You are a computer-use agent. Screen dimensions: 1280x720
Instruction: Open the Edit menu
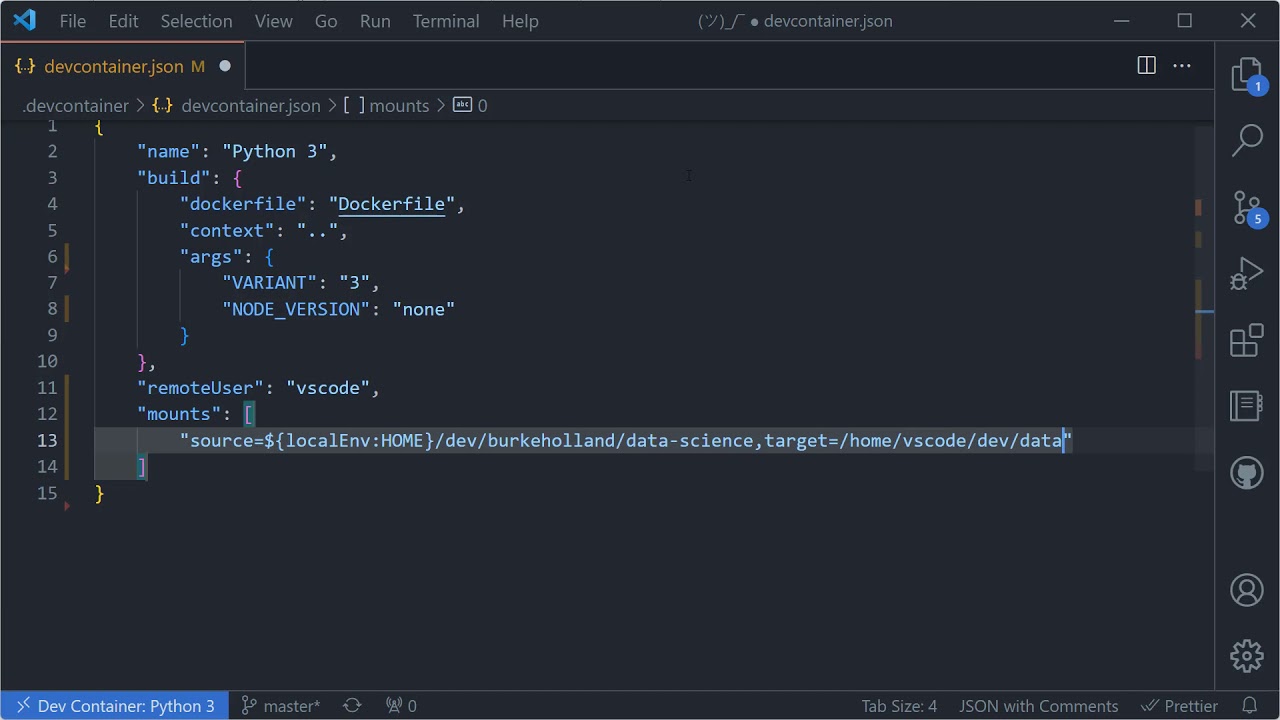tap(123, 21)
